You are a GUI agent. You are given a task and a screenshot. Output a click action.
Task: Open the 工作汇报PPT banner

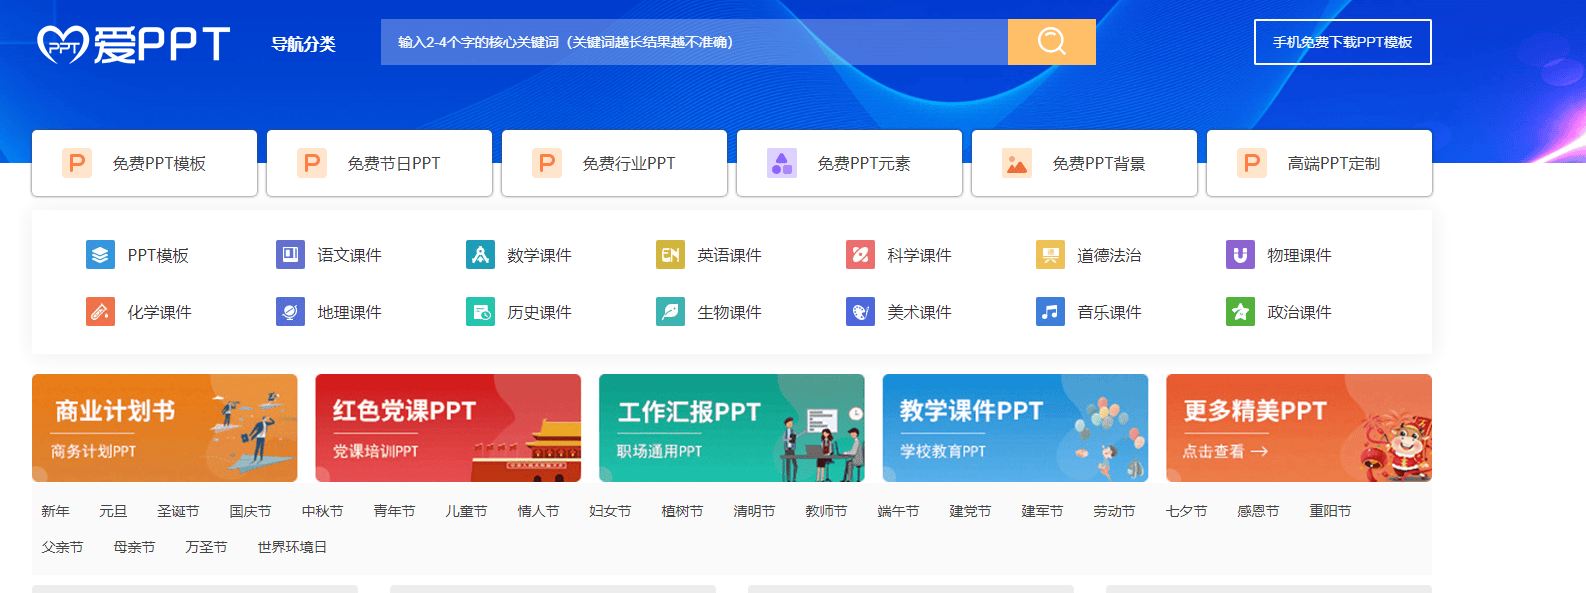[x=732, y=428]
